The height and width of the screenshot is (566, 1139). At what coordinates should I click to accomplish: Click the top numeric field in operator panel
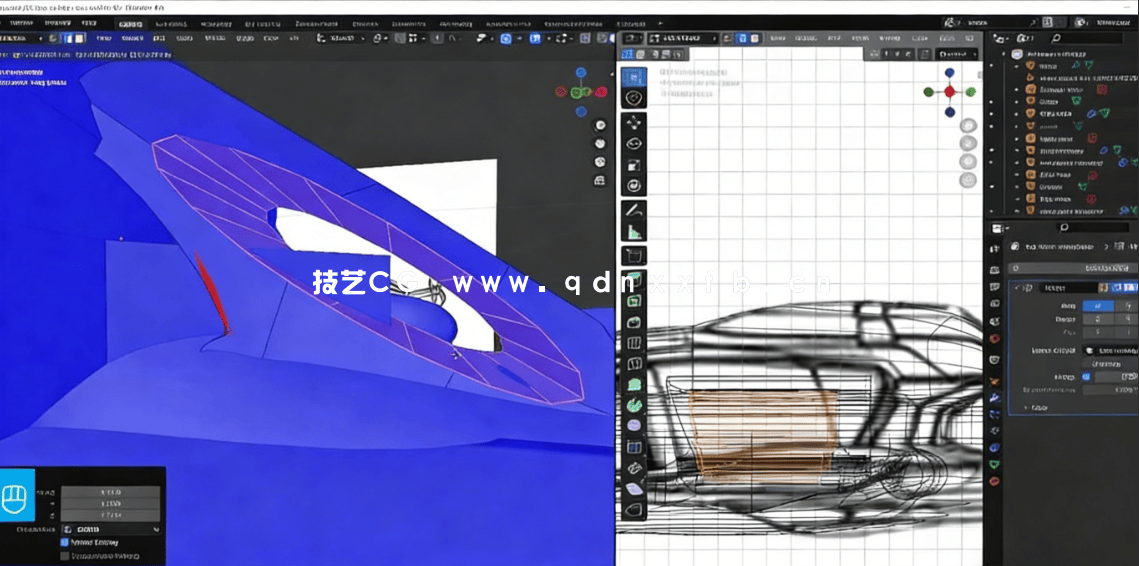click(111, 492)
